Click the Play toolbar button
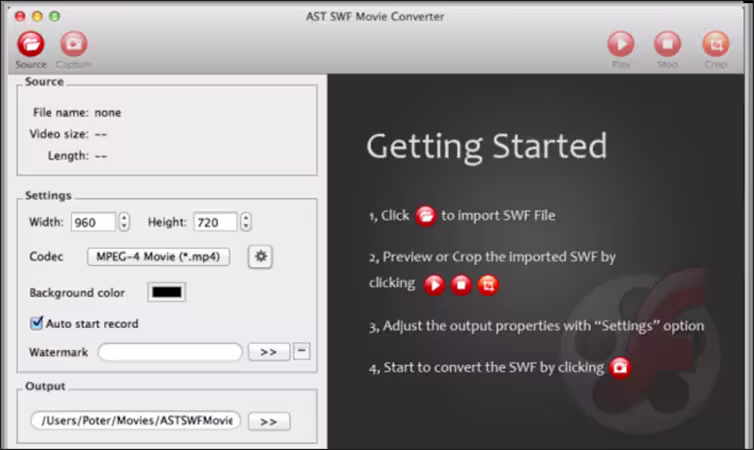This screenshot has height=450, width=754. coord(621,44)
